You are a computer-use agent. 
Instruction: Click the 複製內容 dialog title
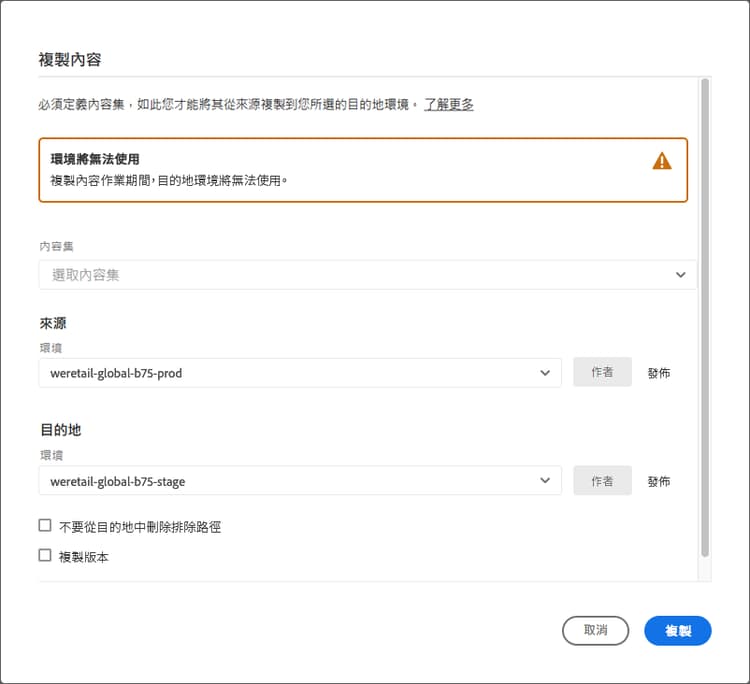point(70,59)
